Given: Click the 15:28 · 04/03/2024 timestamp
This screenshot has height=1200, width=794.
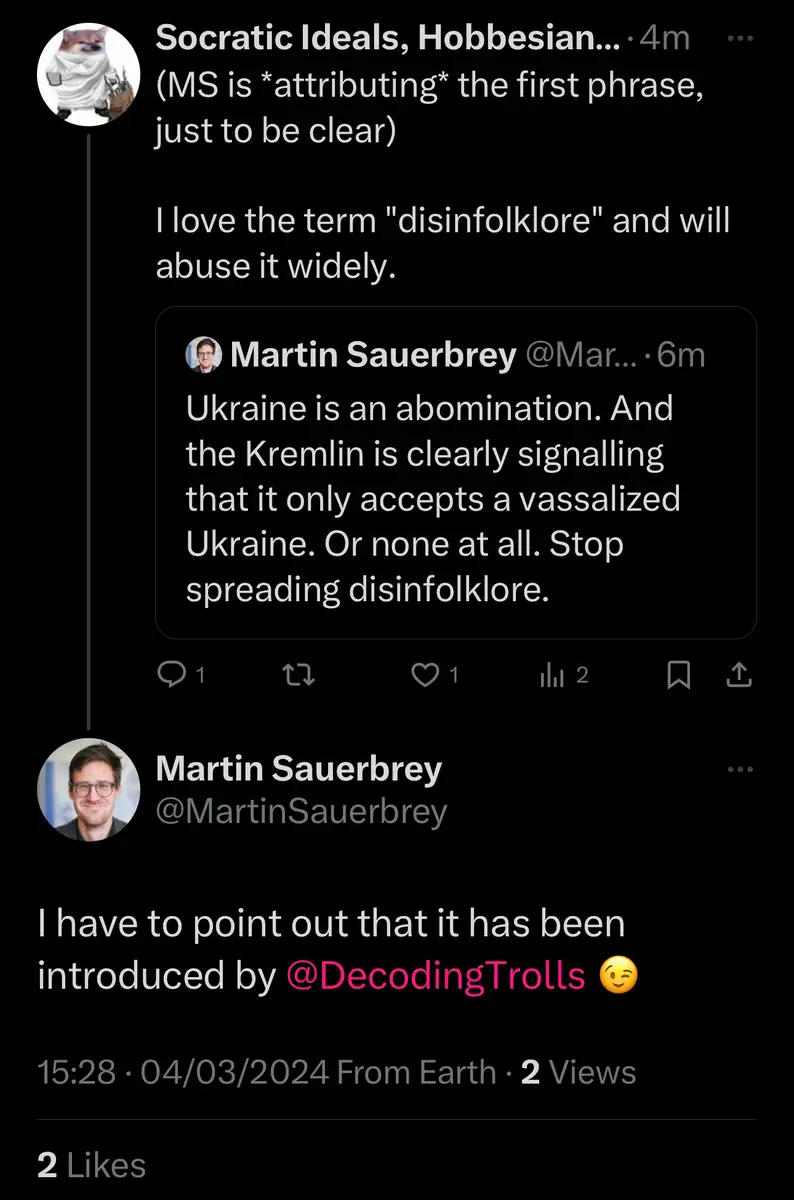Looking at the screenshot, I should point(183,1072).
